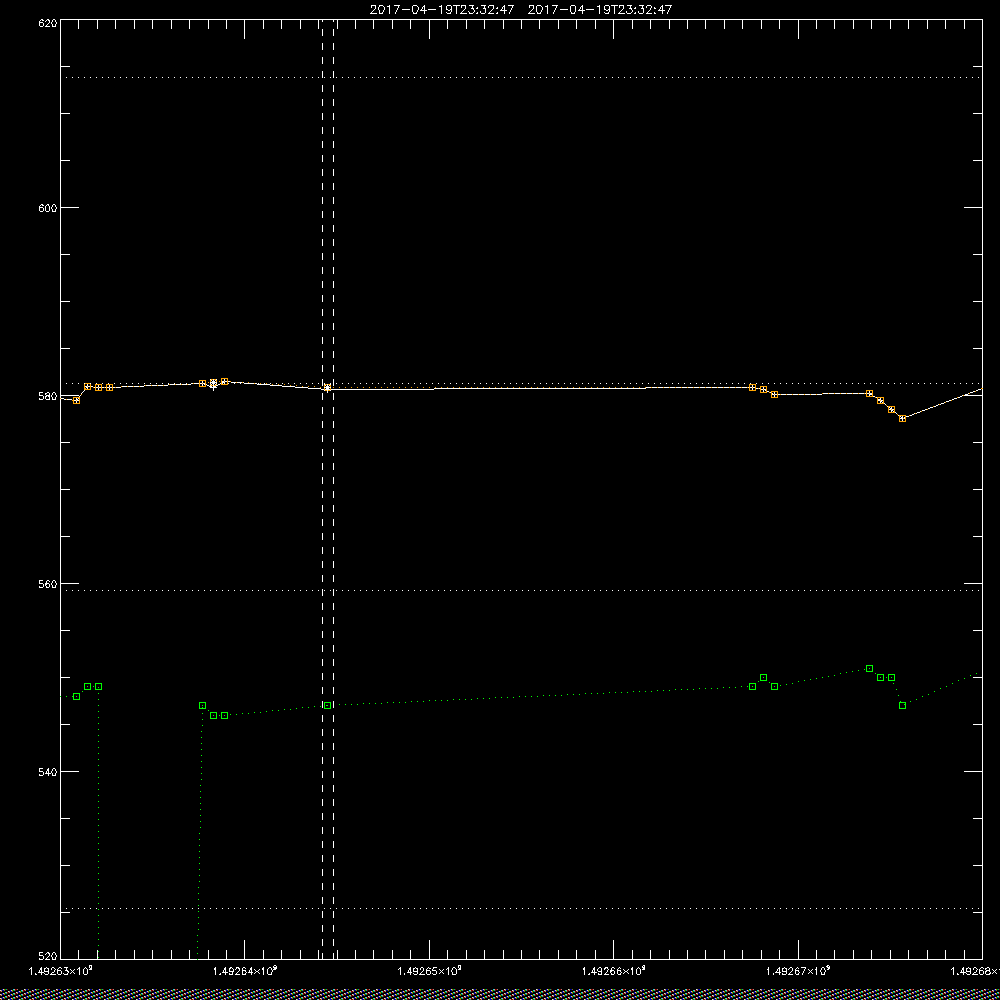Viewport: 1000px width, 1000px height.
Task: Select the highest green square marker
Action: pyautogui.click(x=869, y=668)
